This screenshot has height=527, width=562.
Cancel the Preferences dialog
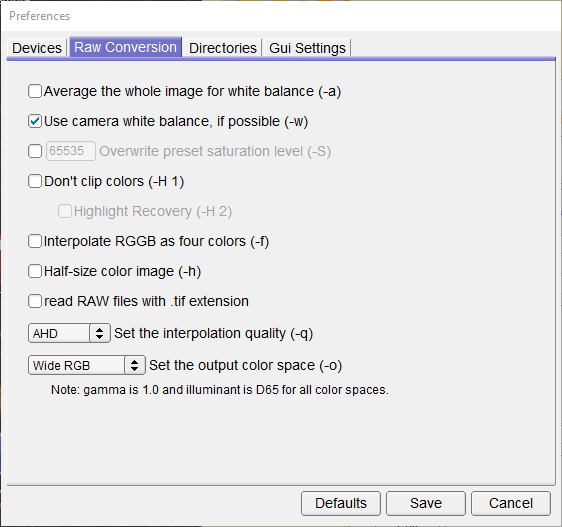(x=511, y=503)
